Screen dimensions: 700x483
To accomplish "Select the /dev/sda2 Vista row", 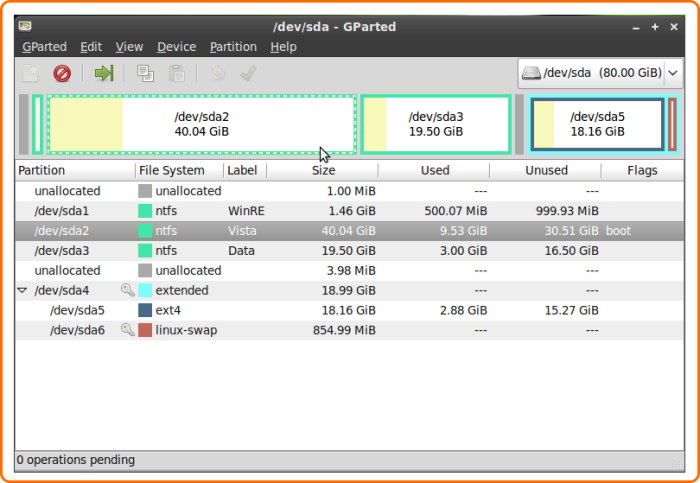I will [349, 231].
